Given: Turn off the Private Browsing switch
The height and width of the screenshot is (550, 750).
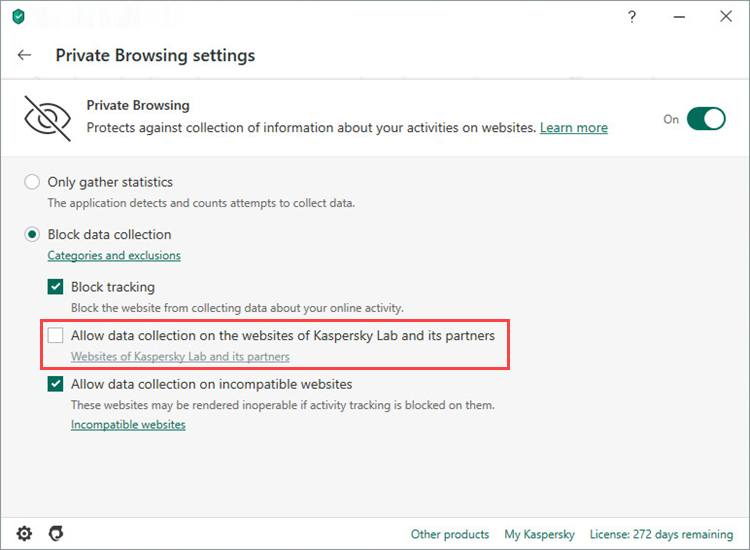Looking at the screenshot, I should (706, 119).
